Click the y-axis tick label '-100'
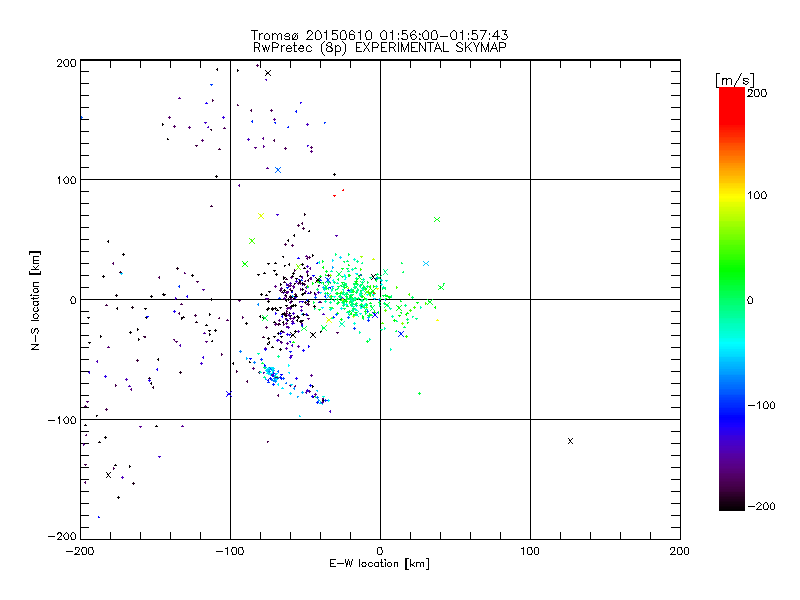800x600 pixels. (x=62, y=420)
